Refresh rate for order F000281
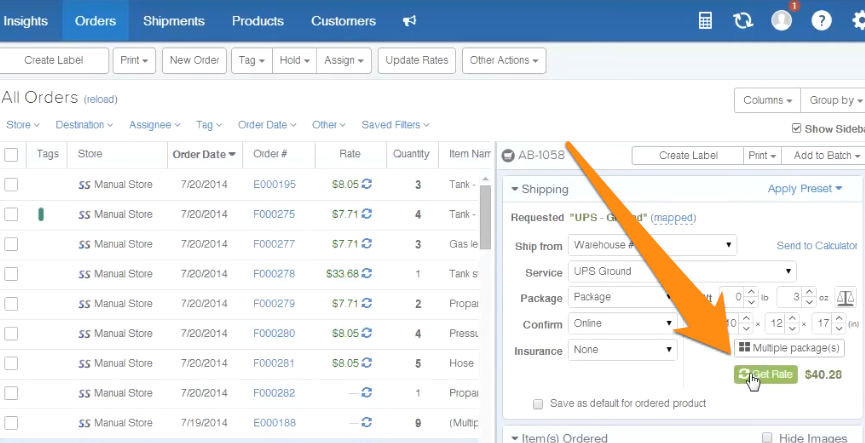The height and width of the screenshot is (443, 865). point(366,363)
